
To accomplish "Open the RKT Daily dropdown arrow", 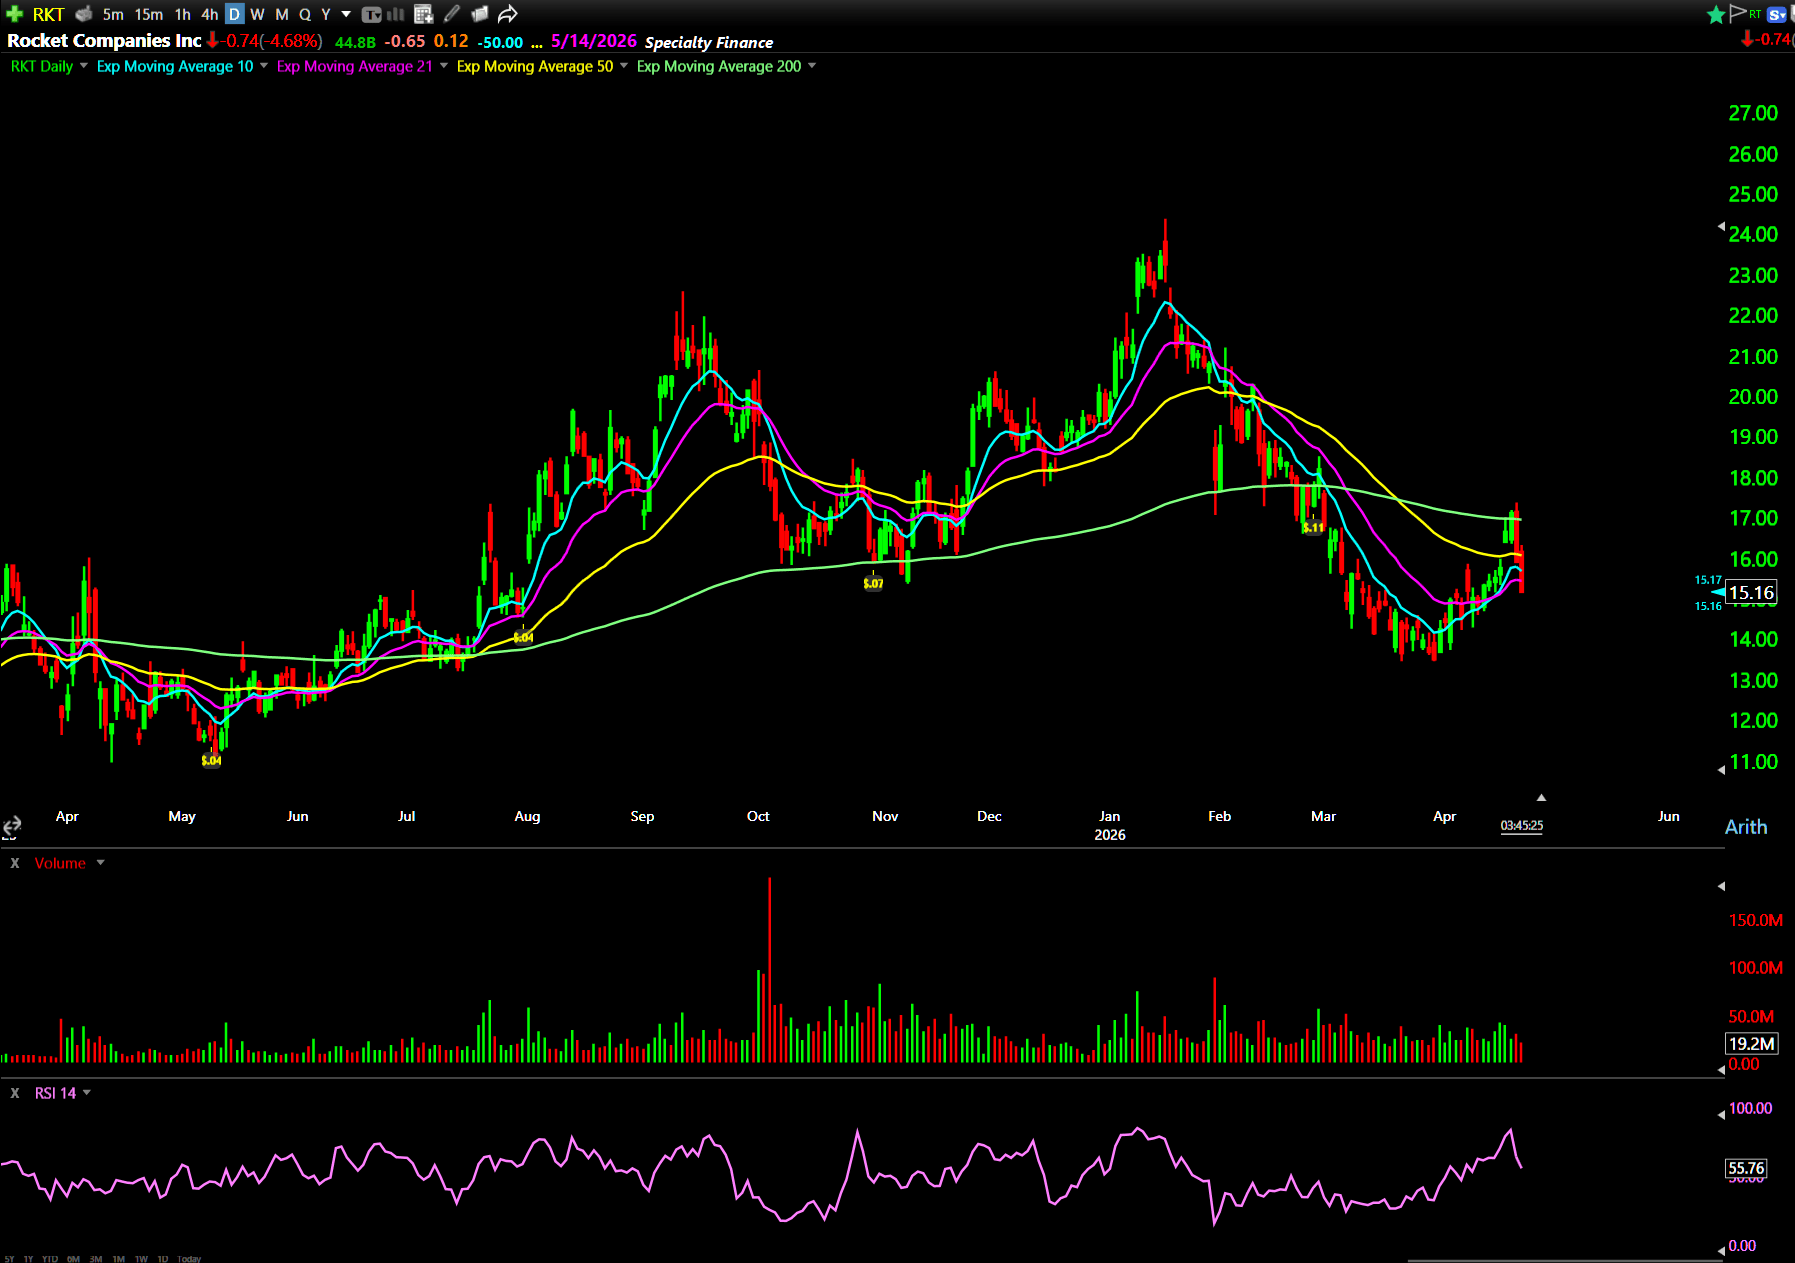I will click(84, 66).
